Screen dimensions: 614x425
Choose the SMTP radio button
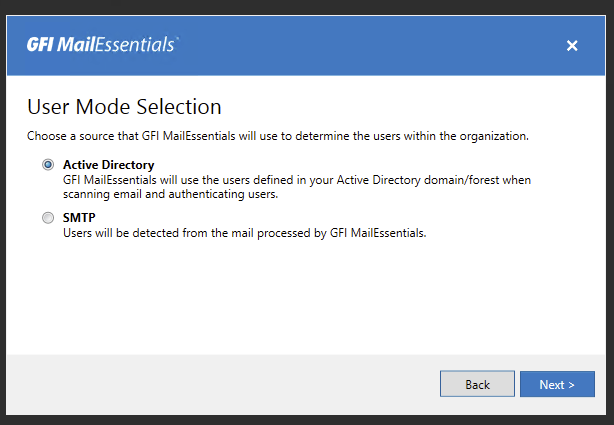48,217
